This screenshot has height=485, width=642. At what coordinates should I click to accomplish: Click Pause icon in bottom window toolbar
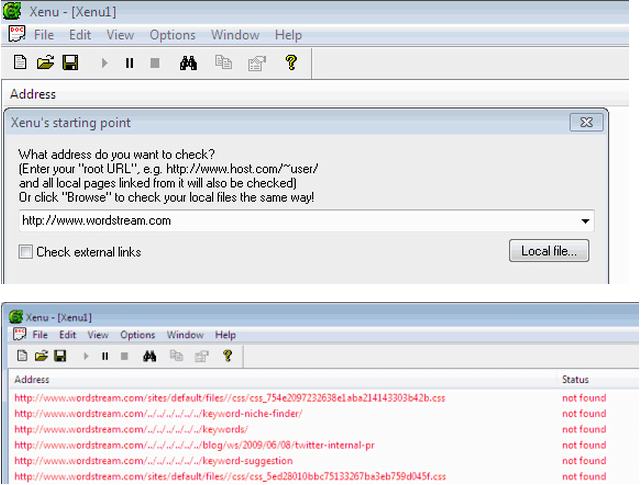pyautogui.click(x=105, y=356)
